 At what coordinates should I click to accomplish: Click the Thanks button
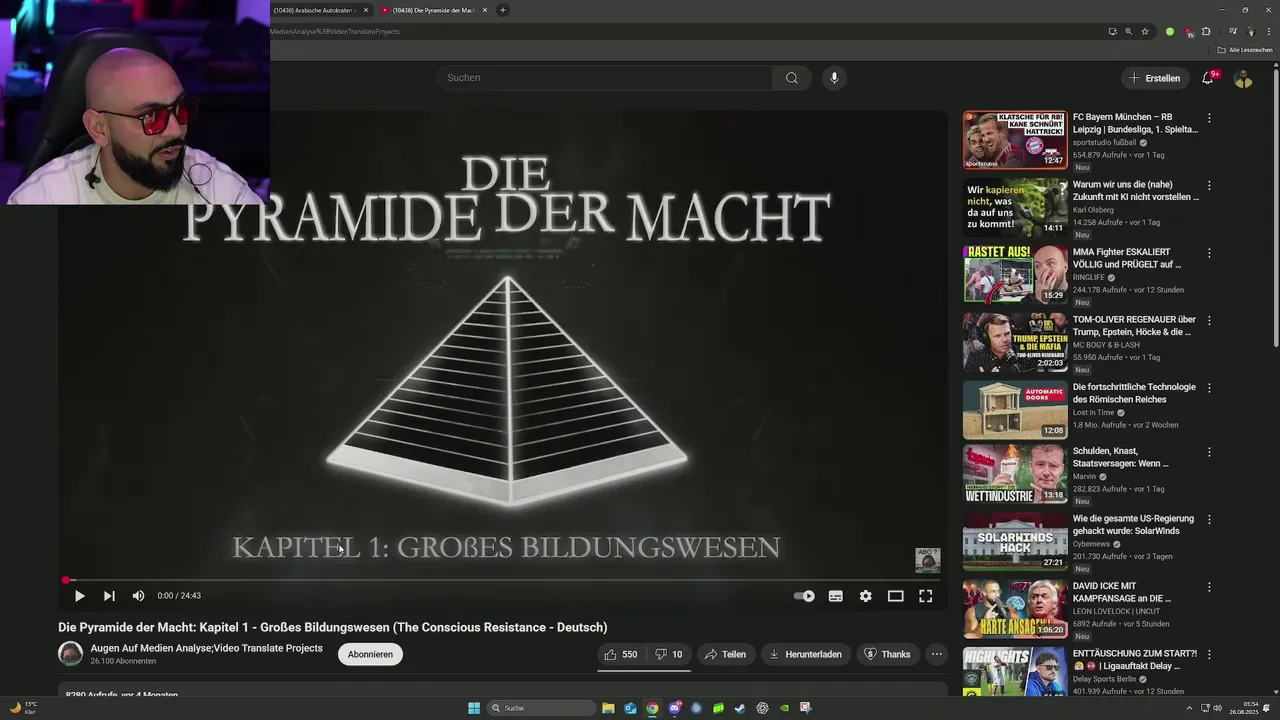pyautogui.click(x=887, y=654)
